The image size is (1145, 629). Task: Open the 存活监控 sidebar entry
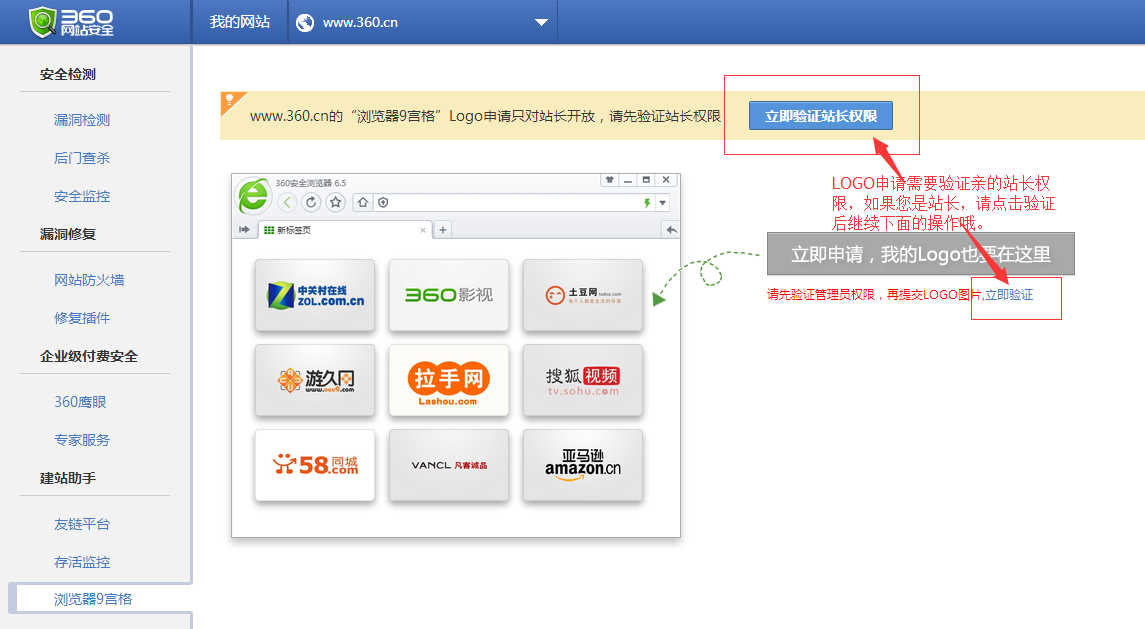pyautogui.click(x=82, y=562)
